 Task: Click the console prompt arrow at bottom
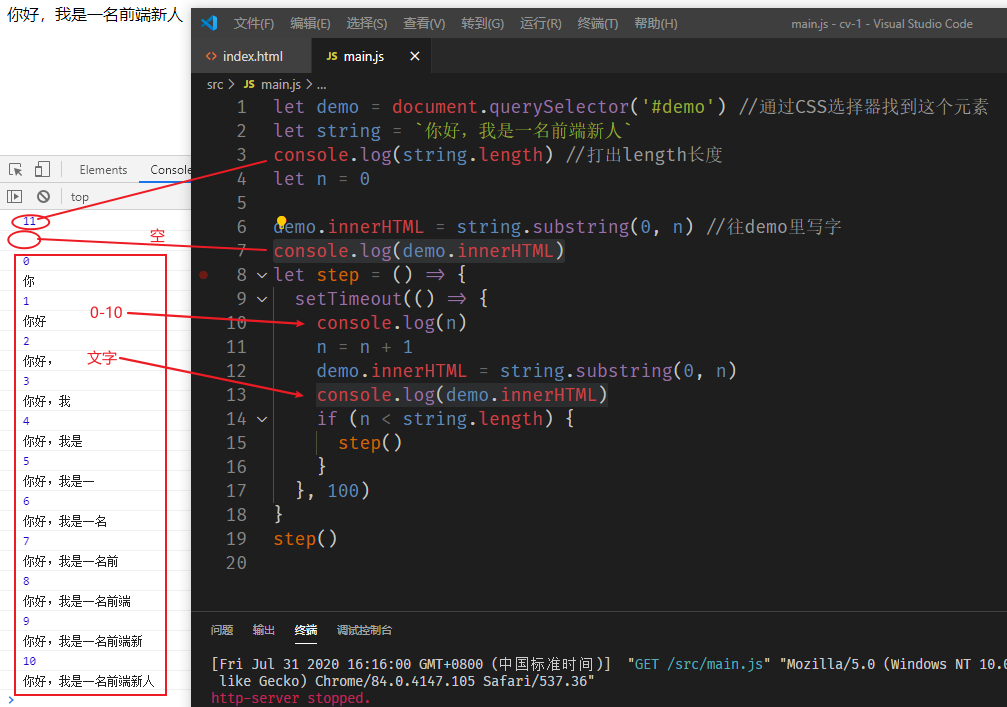(x=11, y=700)
